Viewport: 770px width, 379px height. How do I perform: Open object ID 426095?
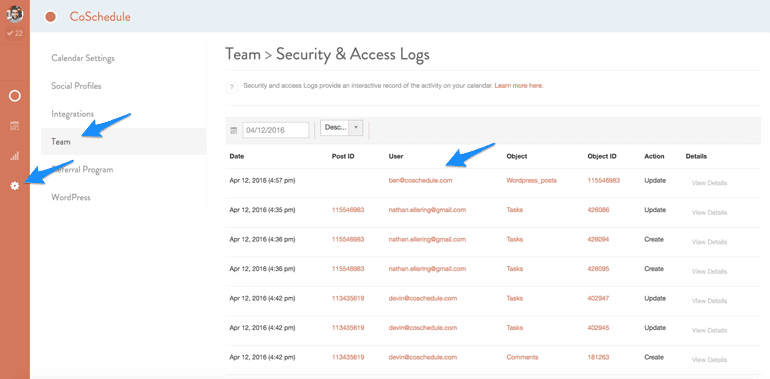tap(598, 269)
